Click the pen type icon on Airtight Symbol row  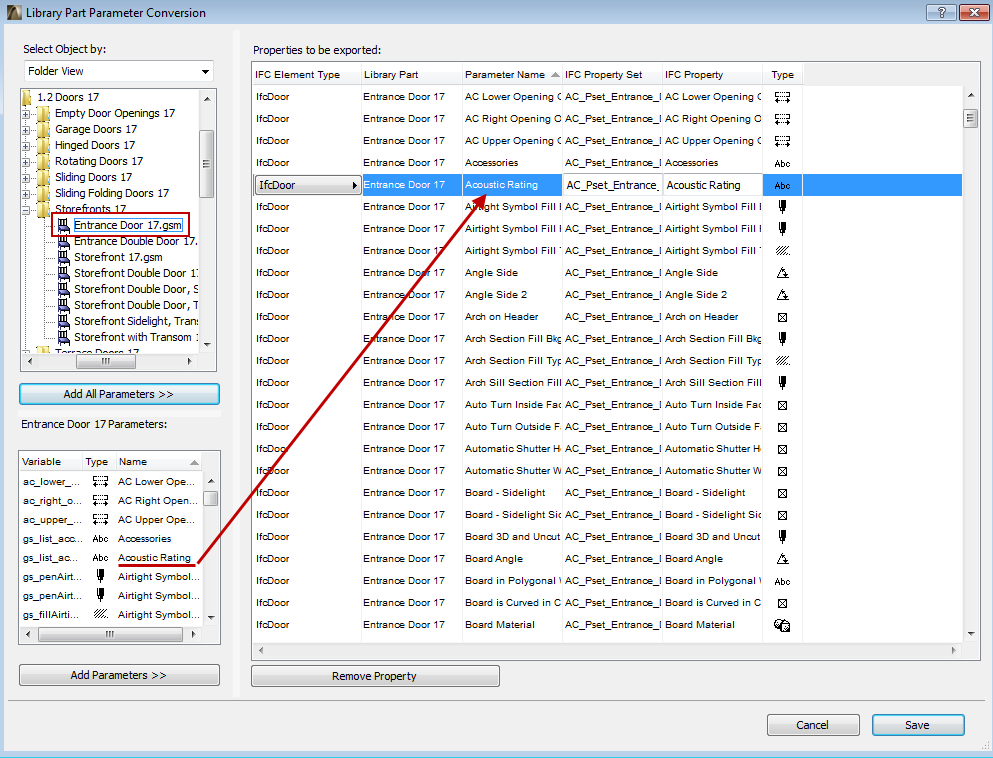[781, 207]
